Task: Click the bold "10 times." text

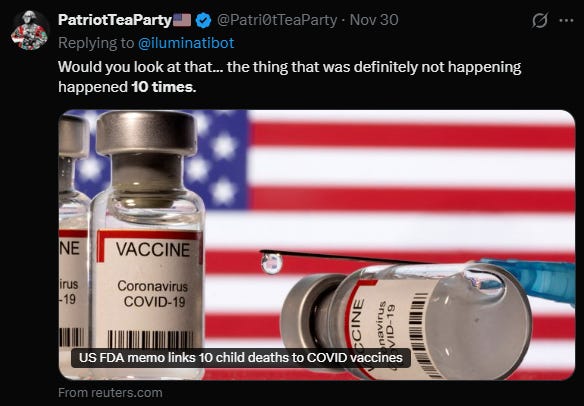Action: point(164,87)
